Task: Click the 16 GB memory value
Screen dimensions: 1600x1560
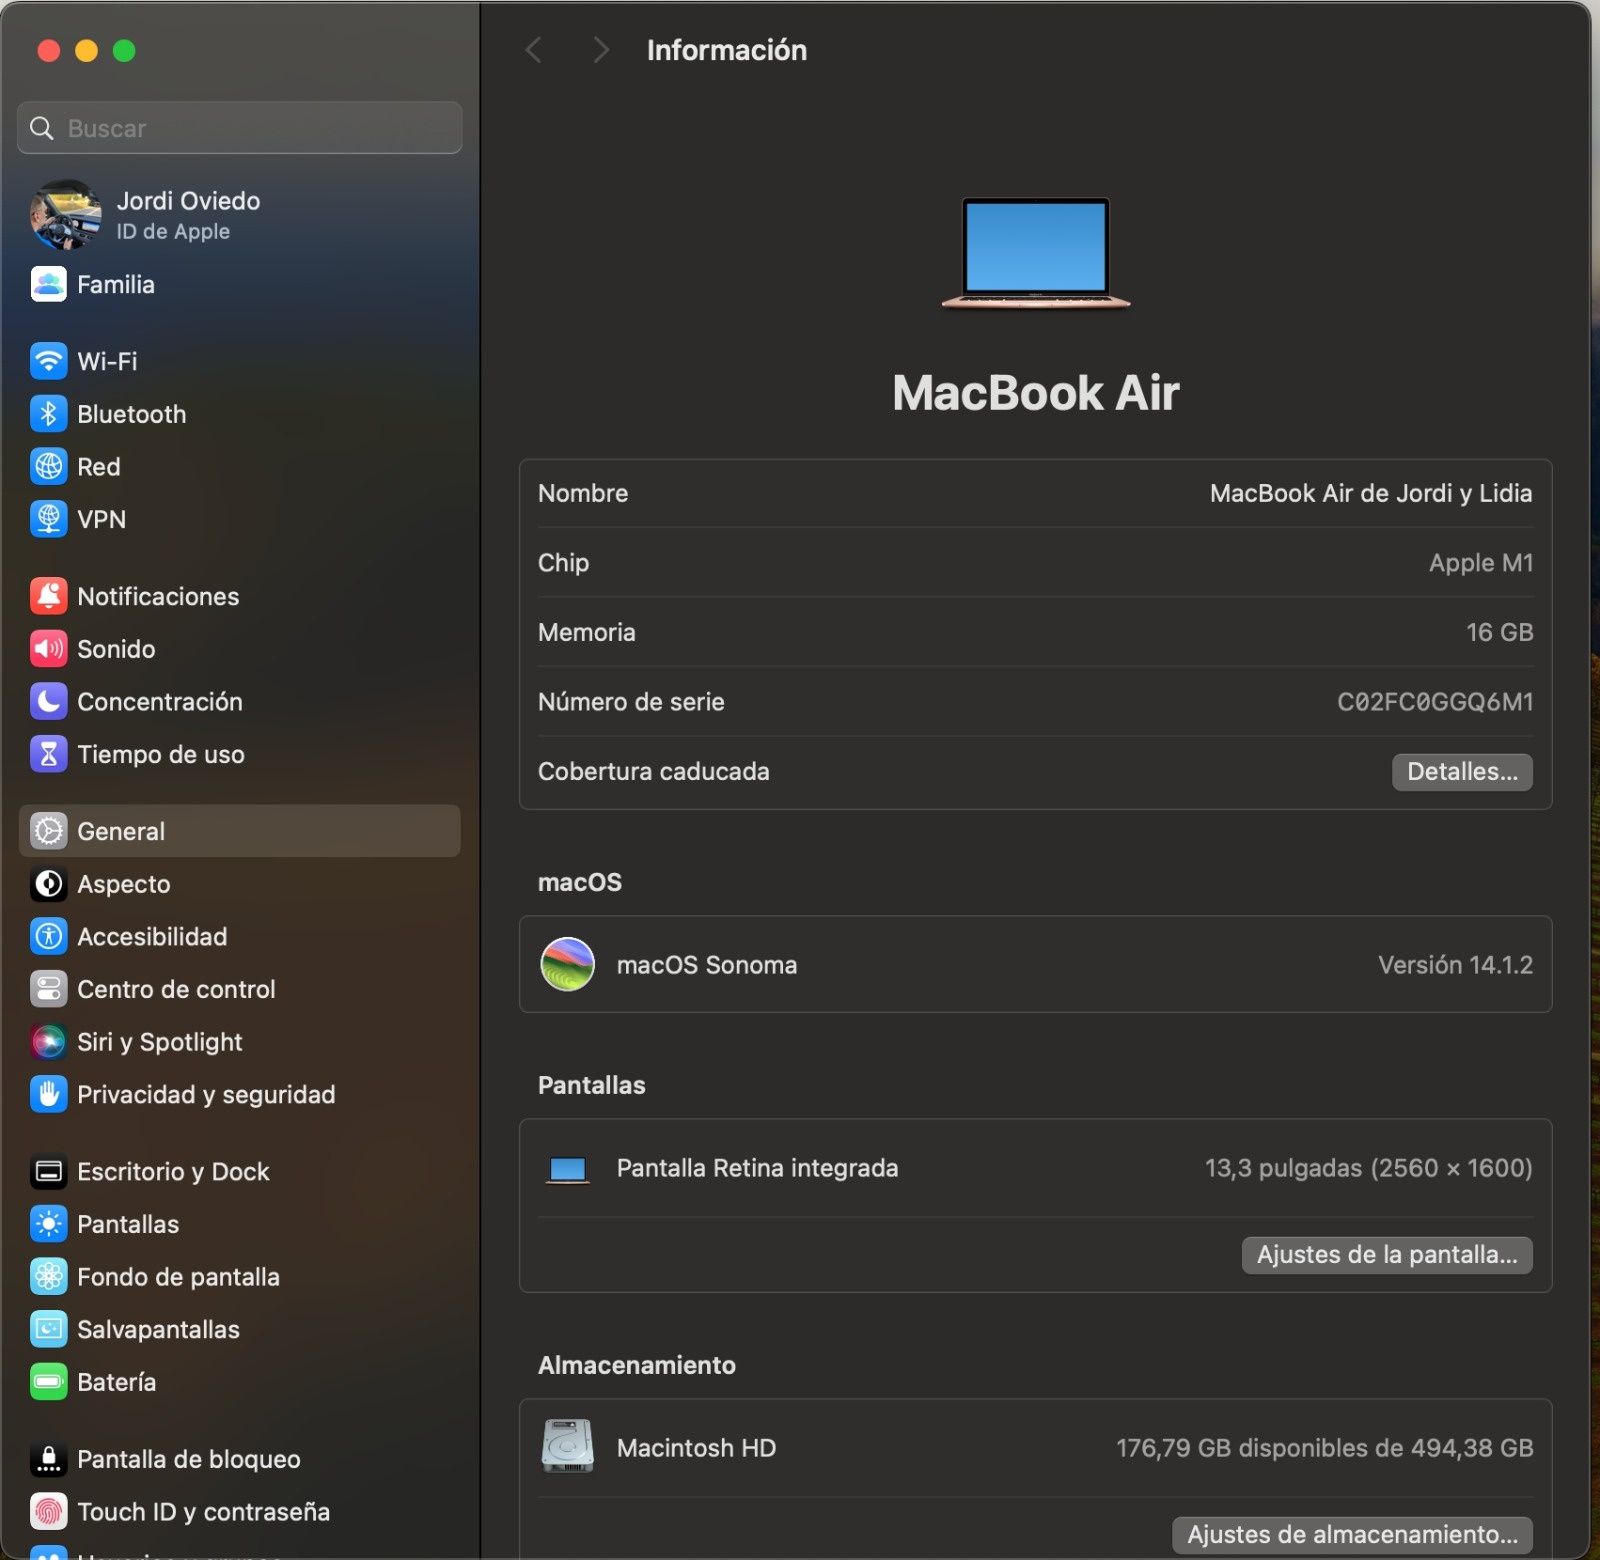Action: tap(1499, 632)
